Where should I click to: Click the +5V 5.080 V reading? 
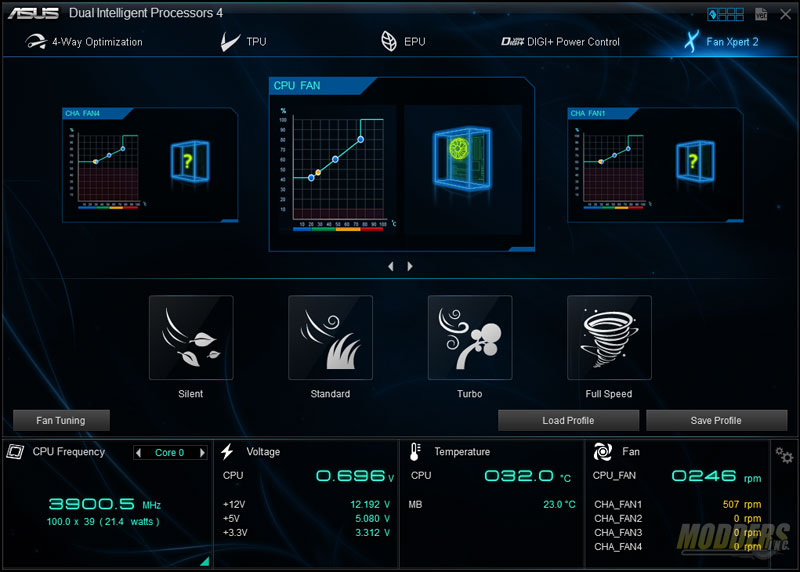pos(372,518)
